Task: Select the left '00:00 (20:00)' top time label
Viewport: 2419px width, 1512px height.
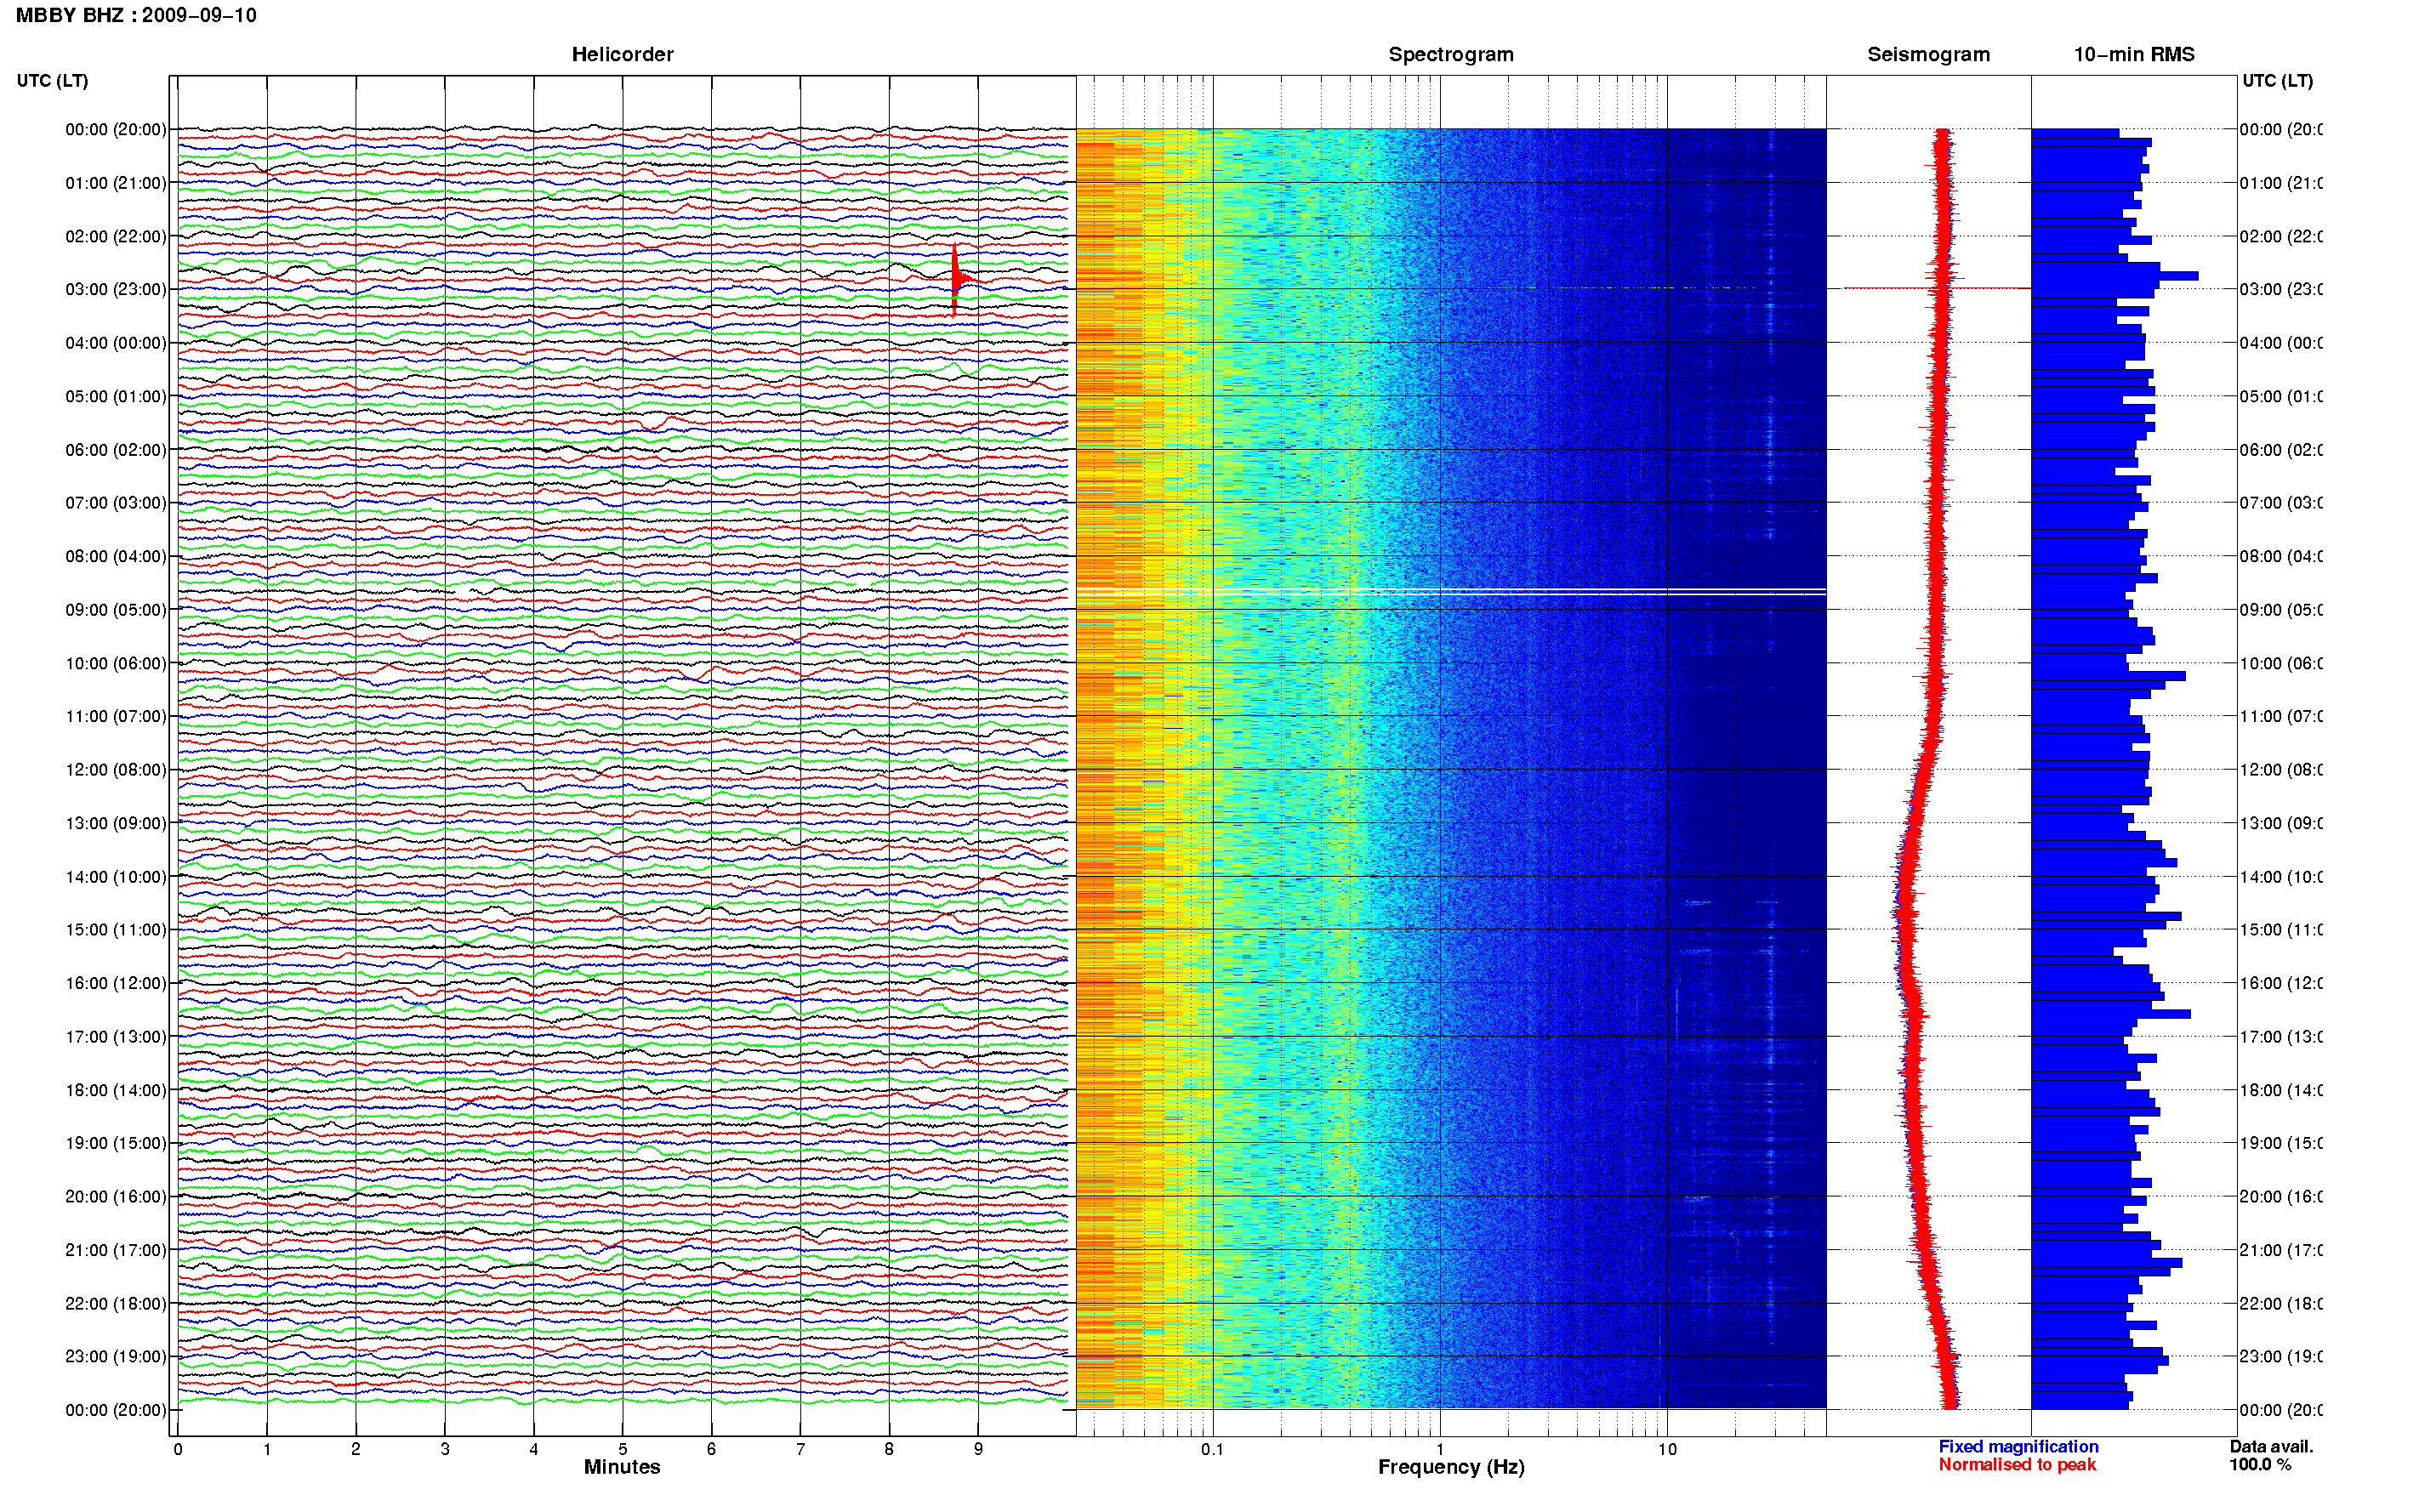Action: pyautogui.click(x=116, y=129)
